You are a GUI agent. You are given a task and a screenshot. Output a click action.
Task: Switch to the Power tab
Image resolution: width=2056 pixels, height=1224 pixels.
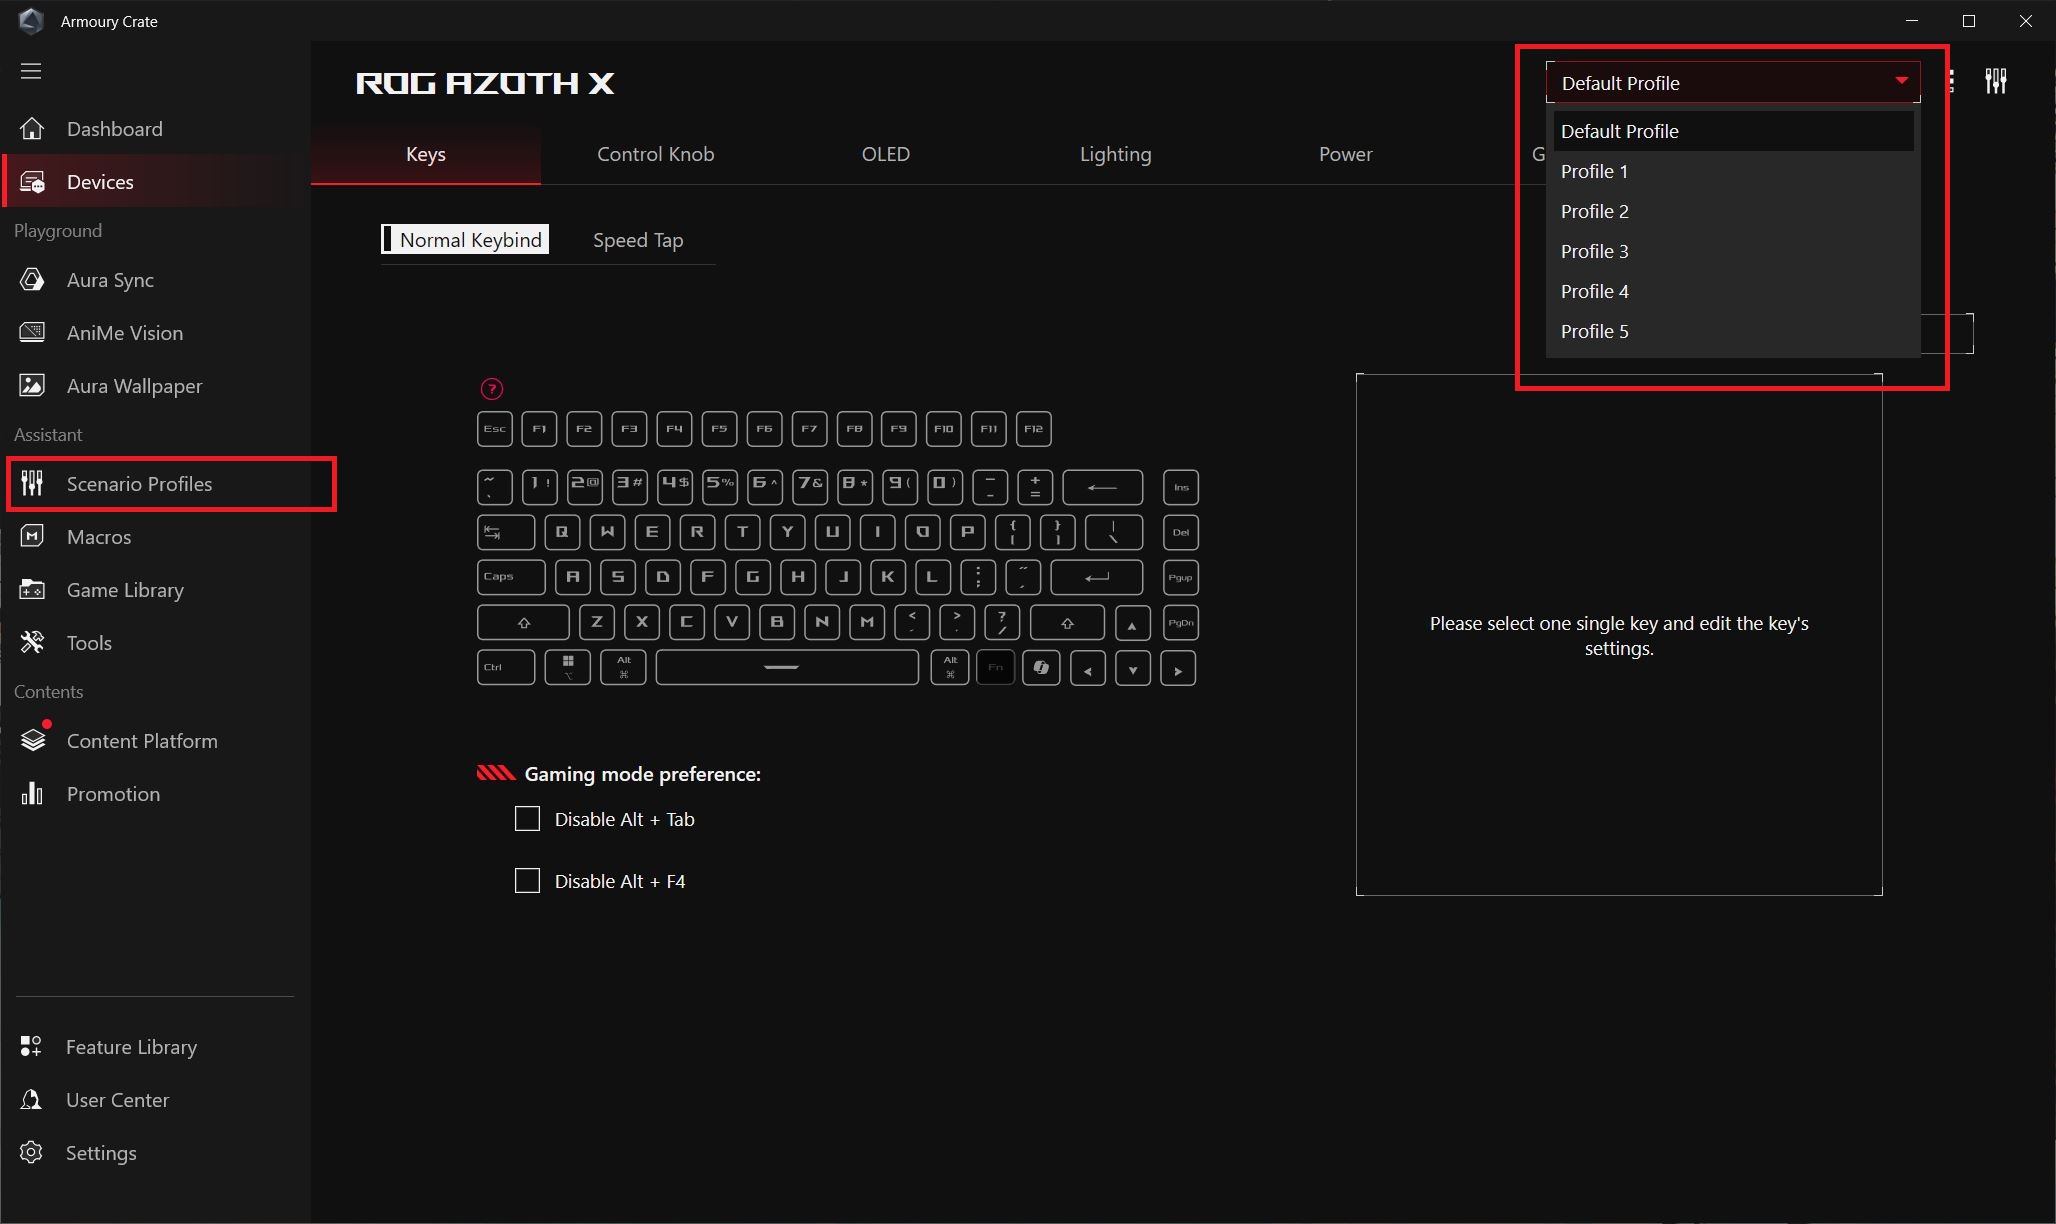[x=1346, y=154]
